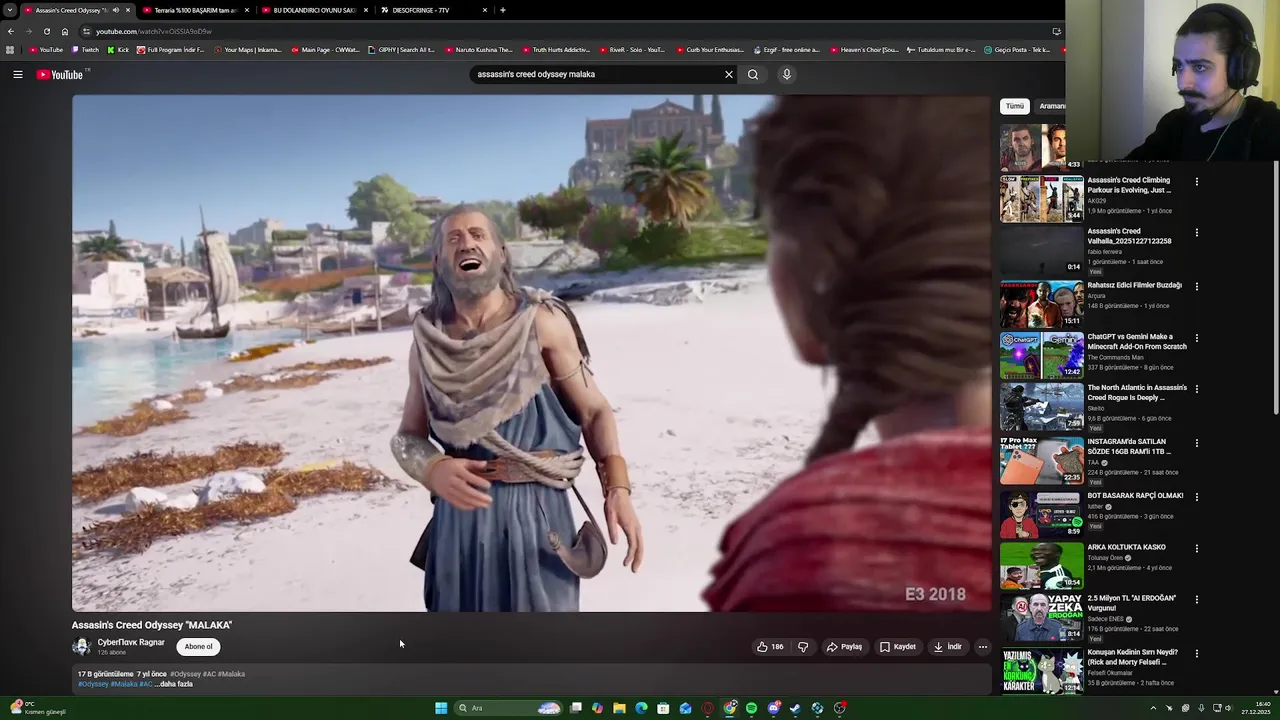Open a new browser tab with plus
Image resolution: width=1280 pixels, height=720 pixels.
(x=503, y=10)
